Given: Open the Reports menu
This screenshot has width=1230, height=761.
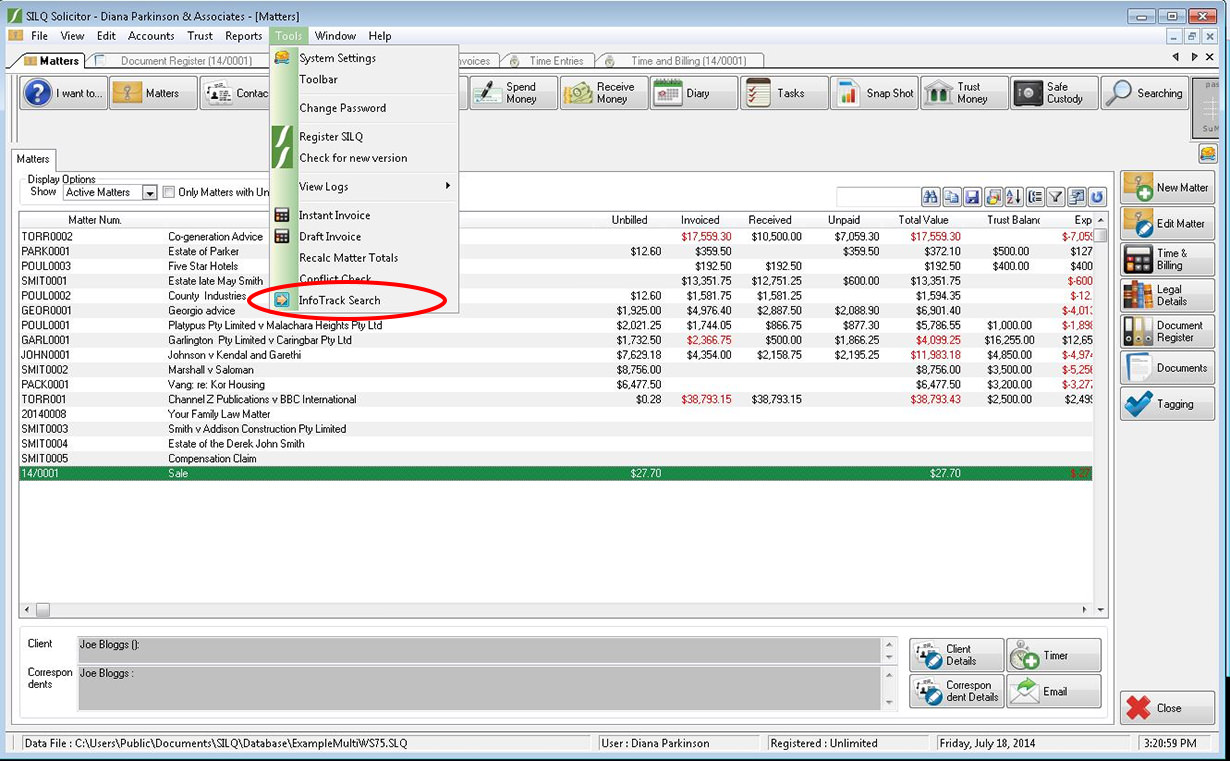Looking at the screenshot, I should pyautogui.click(x=243, y=36).
